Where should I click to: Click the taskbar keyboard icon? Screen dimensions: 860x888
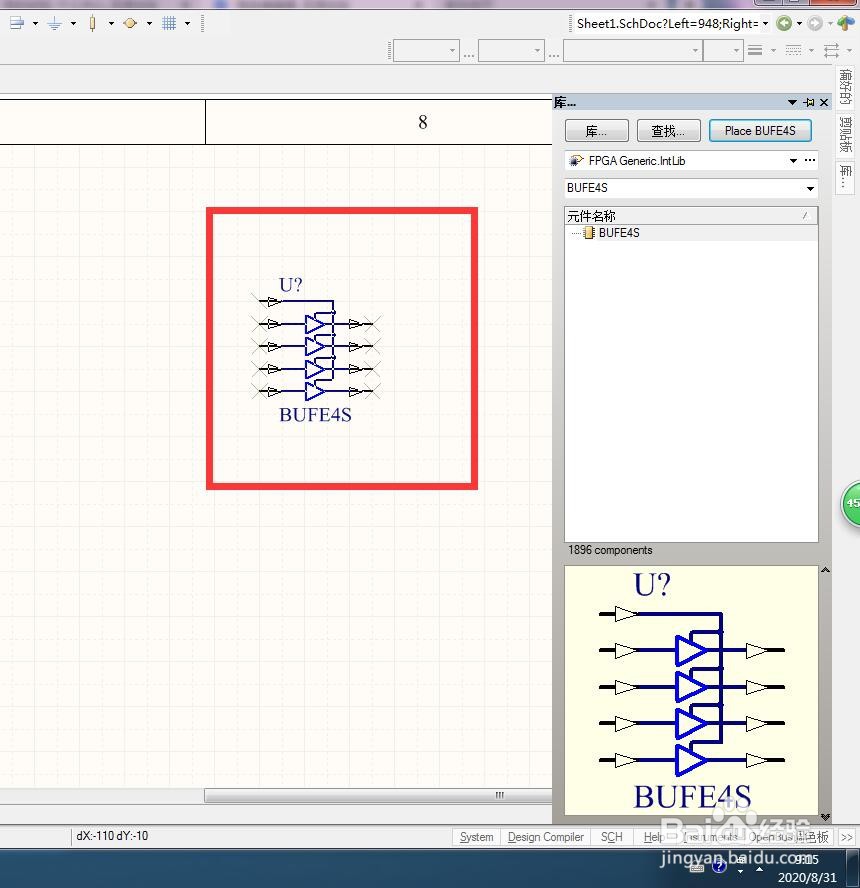coord(697,866)
